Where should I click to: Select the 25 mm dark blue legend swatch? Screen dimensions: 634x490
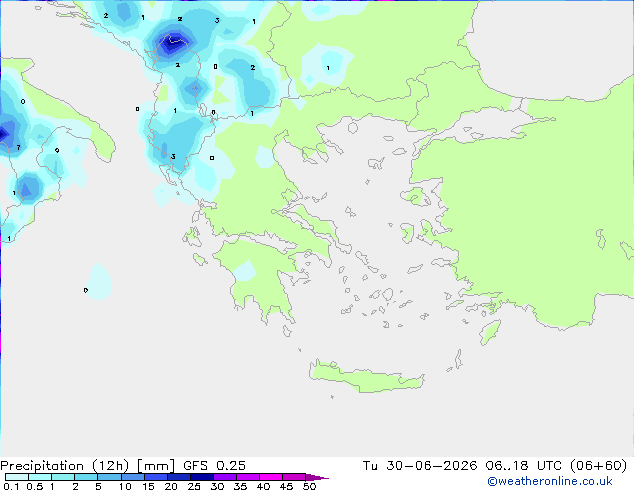tap(201, 477)
